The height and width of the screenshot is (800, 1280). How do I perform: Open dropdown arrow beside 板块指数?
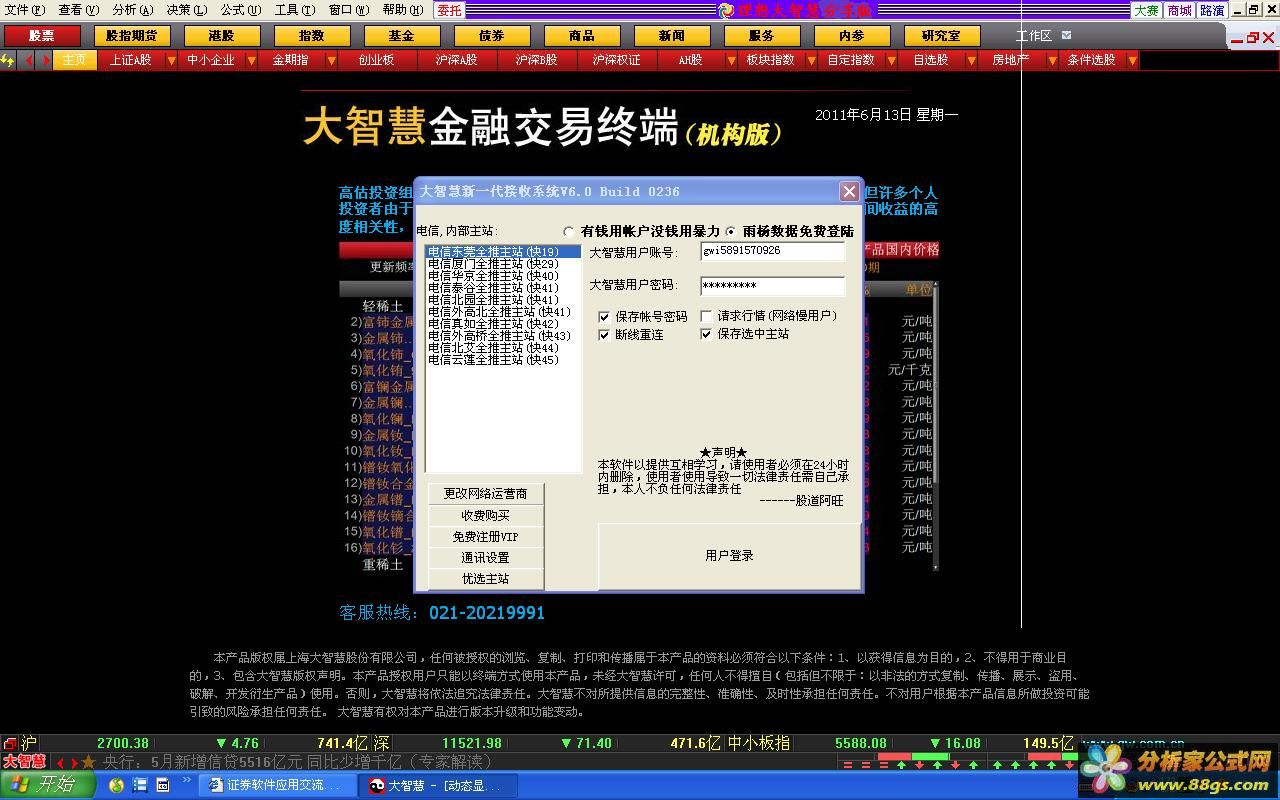813,60
